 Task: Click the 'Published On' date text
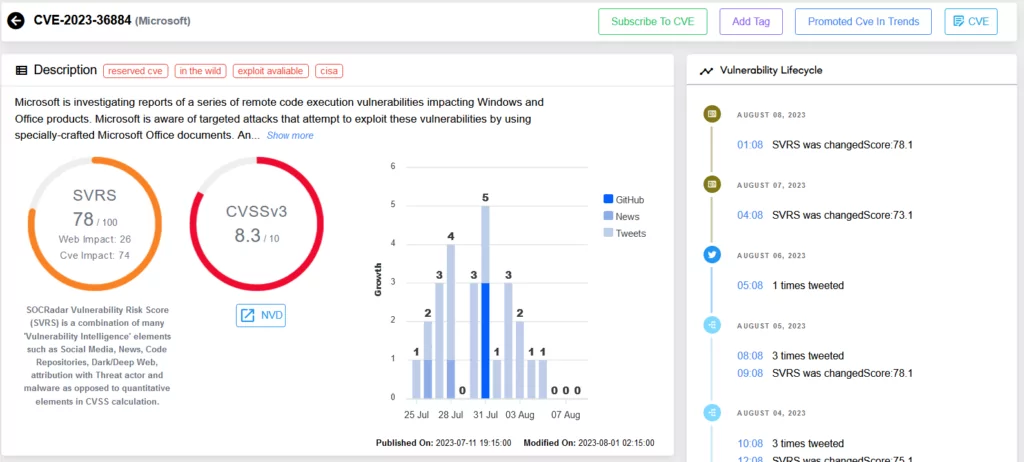click(x=443, y=442)
